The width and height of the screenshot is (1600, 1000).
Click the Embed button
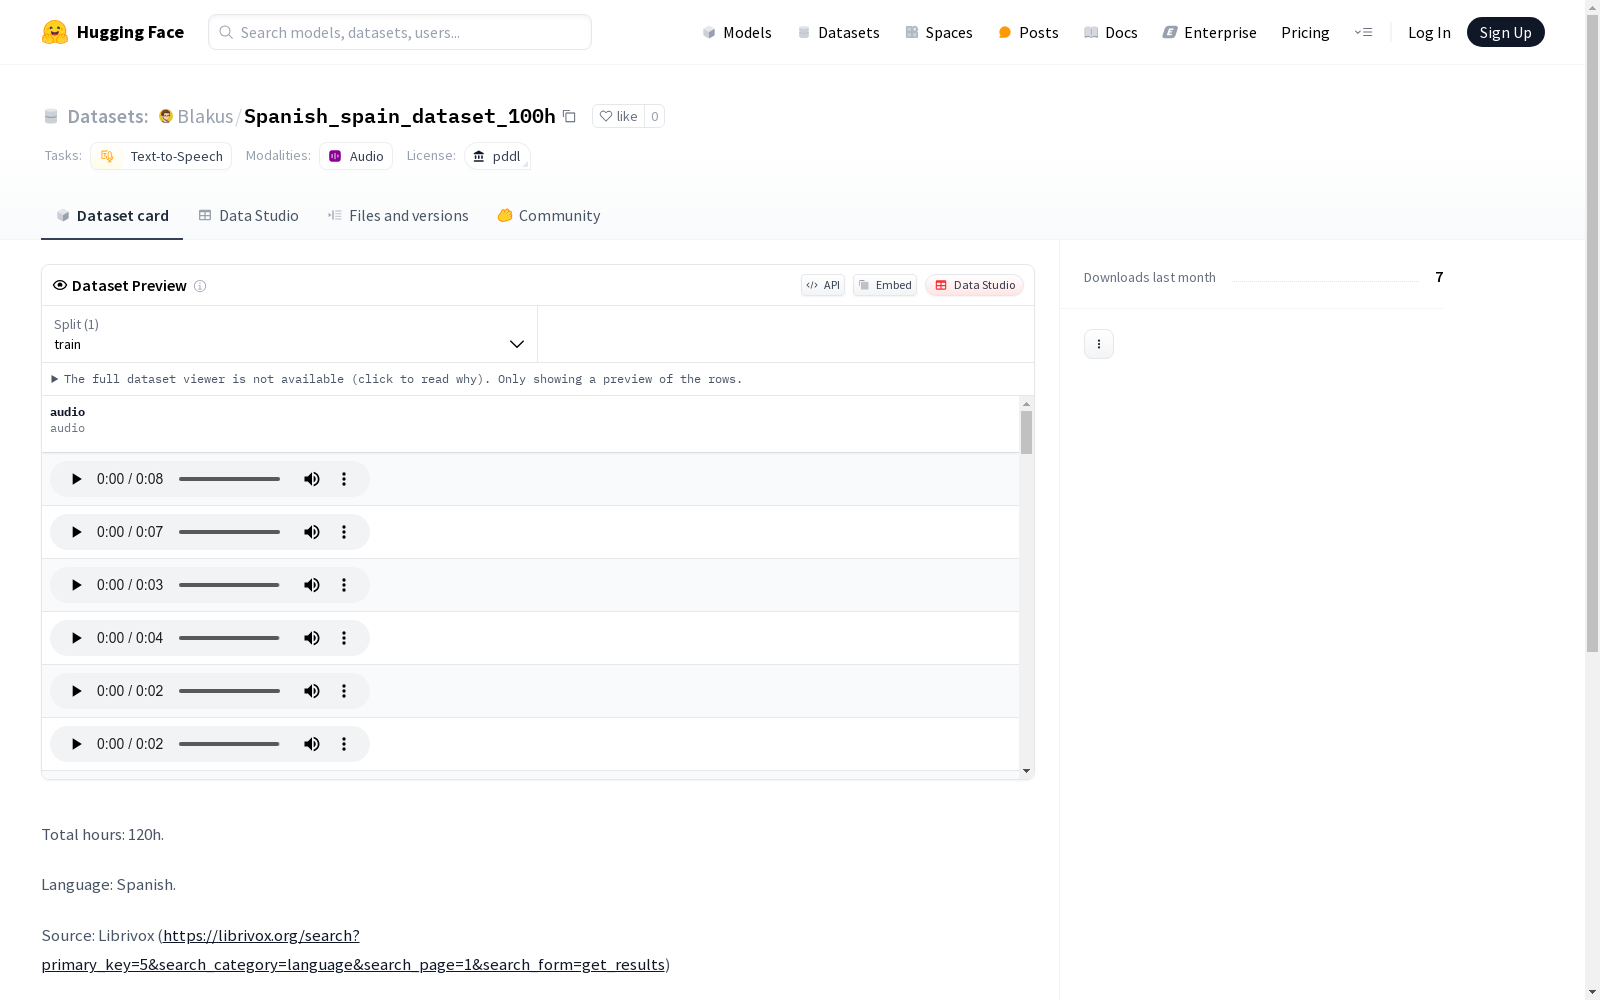(x=885, y=285)
